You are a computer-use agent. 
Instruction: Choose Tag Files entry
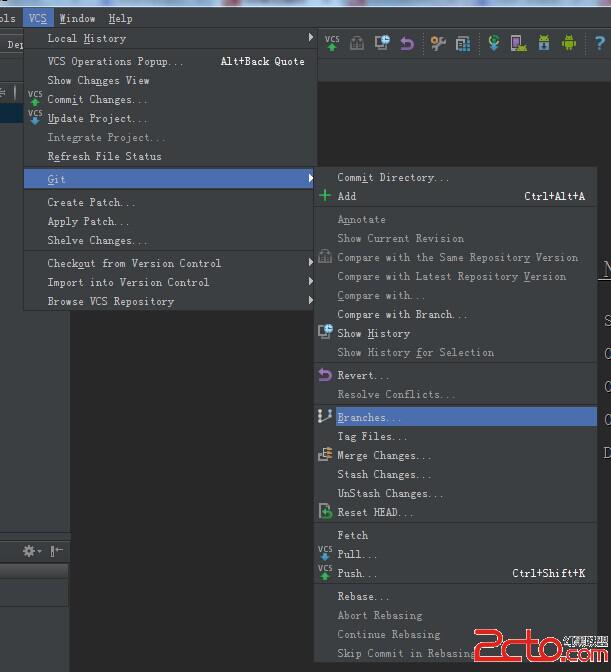[x=456, y=436]
